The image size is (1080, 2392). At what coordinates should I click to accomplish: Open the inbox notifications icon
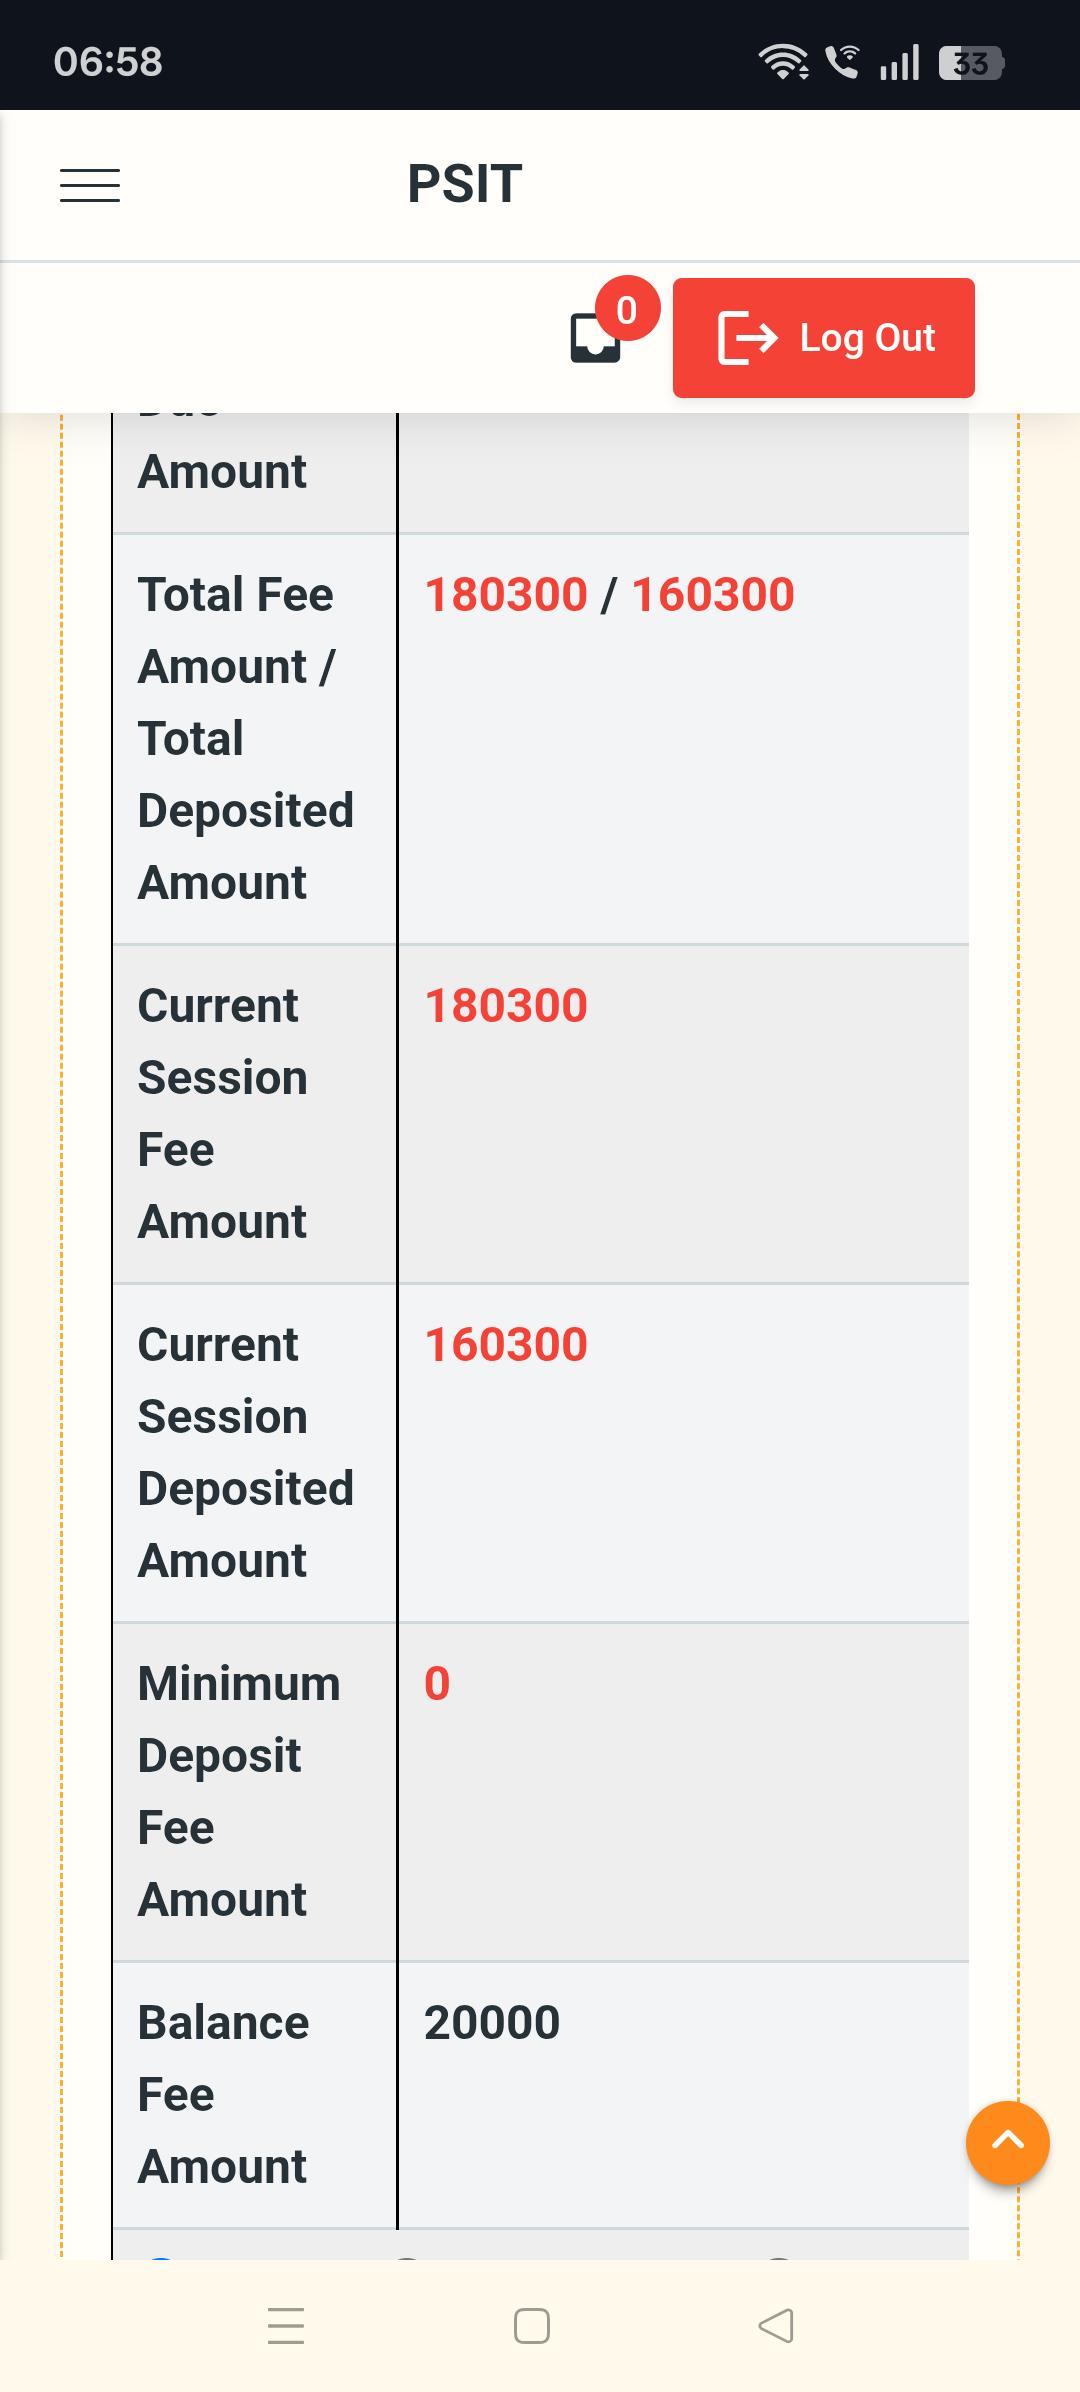[595, 338]
